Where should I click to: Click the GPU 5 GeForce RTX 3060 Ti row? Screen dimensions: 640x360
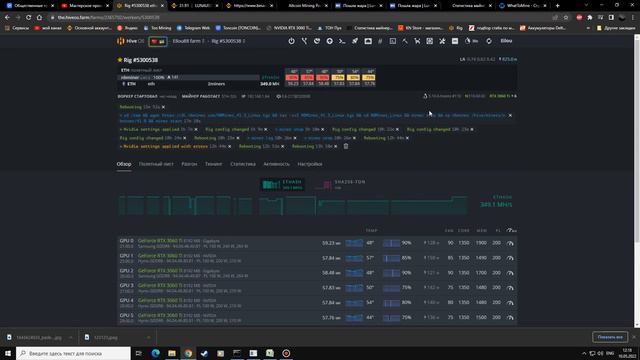pyautogui.click(x=317, y=318)
